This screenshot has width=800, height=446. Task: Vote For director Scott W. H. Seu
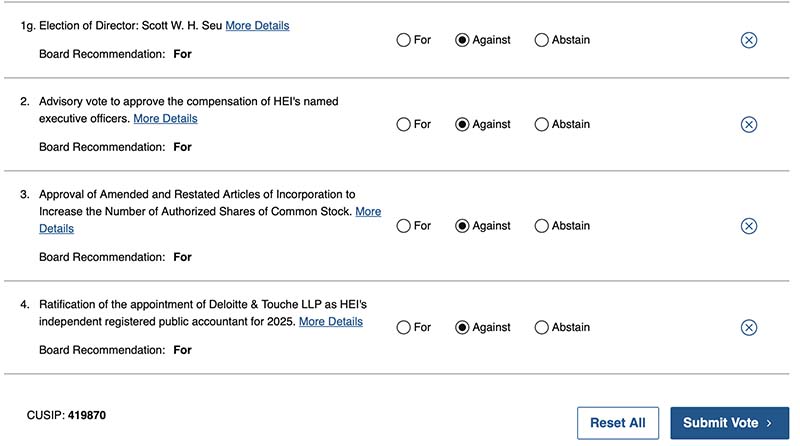tap(404, 40)
